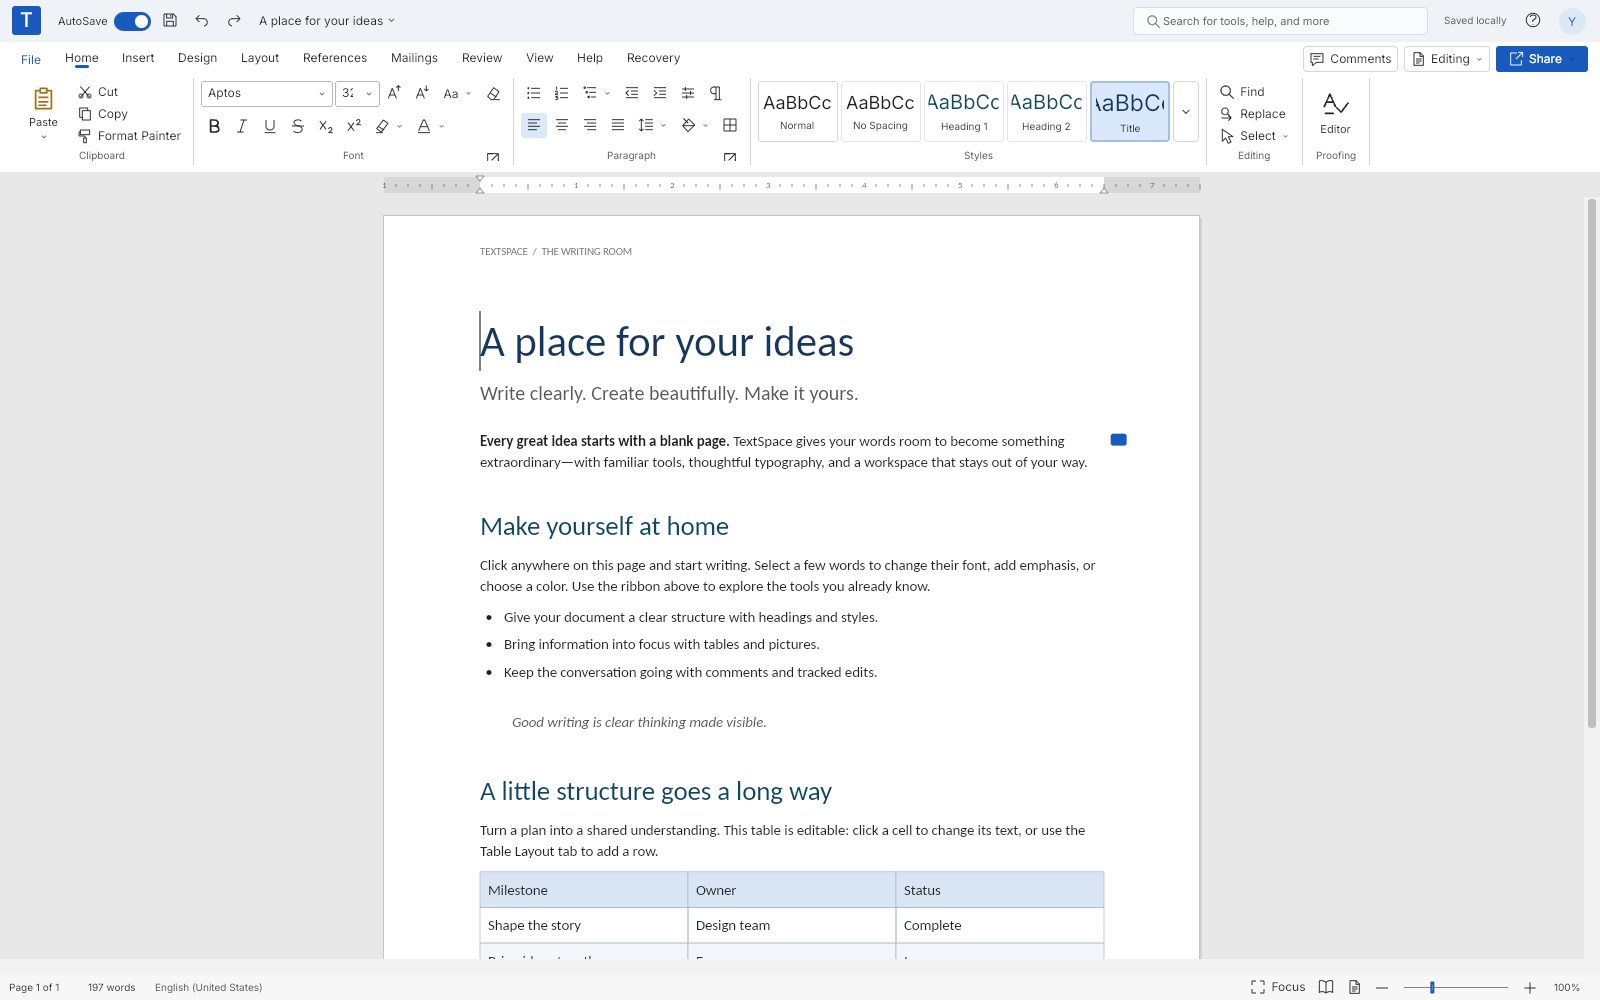The width and height of the screenshot is (1600, 1000).
Task: Decrease paragraph indent
Action: 632,93
